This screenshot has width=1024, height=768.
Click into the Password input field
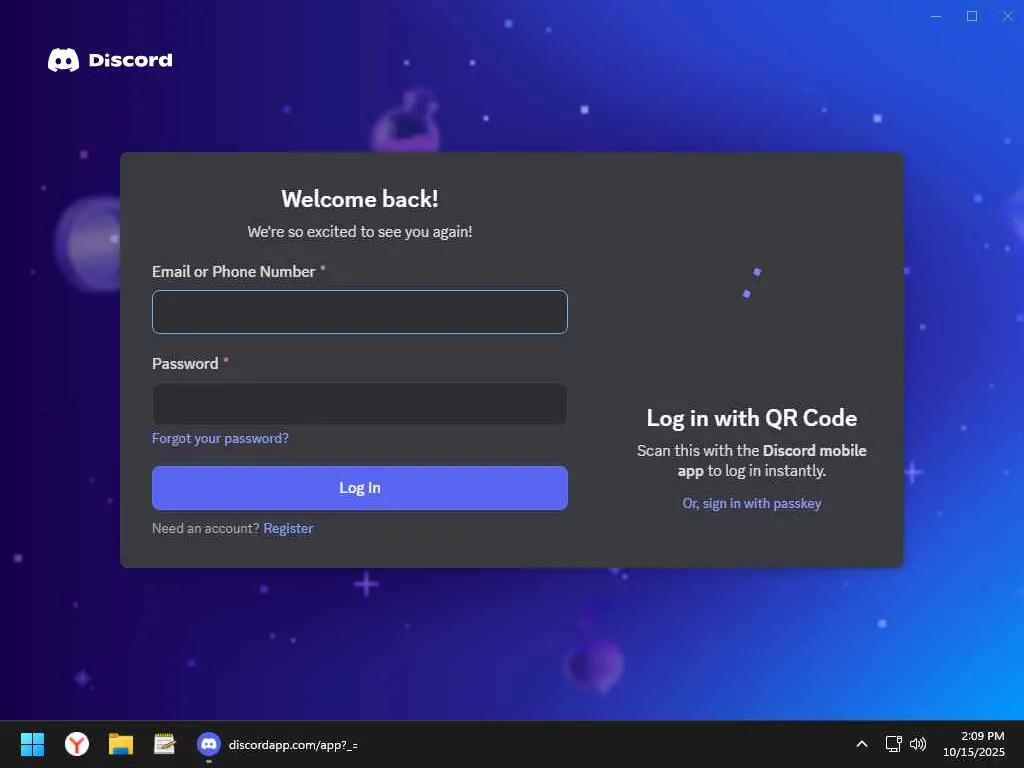tap(360, 404)
